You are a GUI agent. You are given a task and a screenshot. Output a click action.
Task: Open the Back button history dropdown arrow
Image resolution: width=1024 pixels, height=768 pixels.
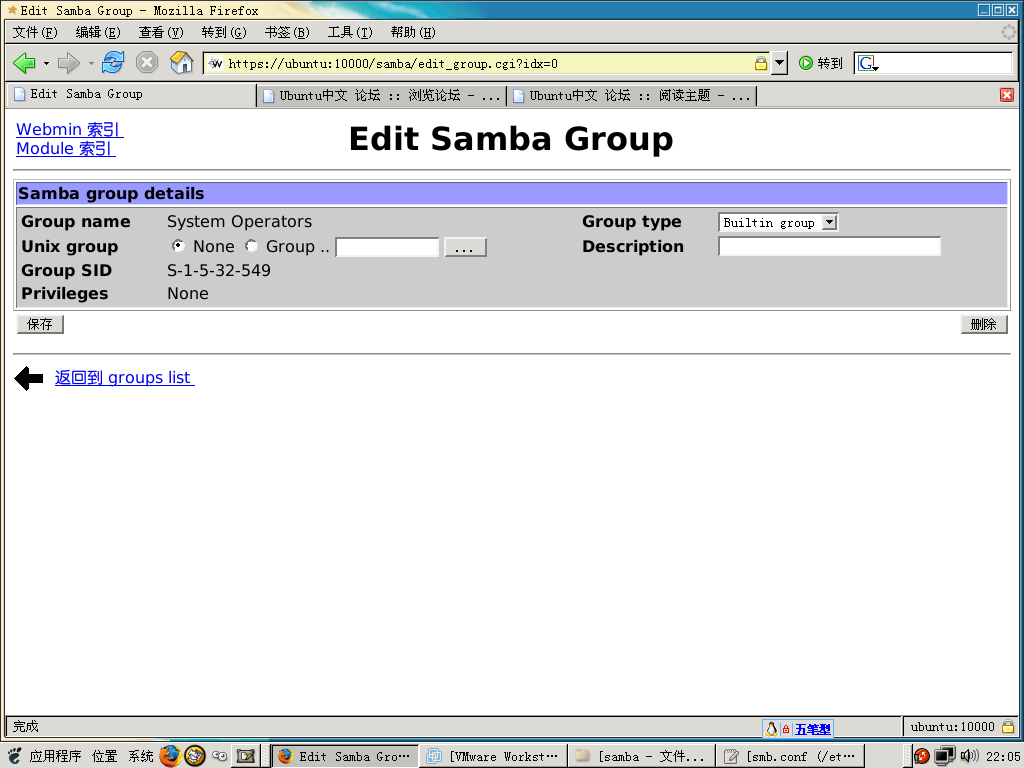coord(46,63)
